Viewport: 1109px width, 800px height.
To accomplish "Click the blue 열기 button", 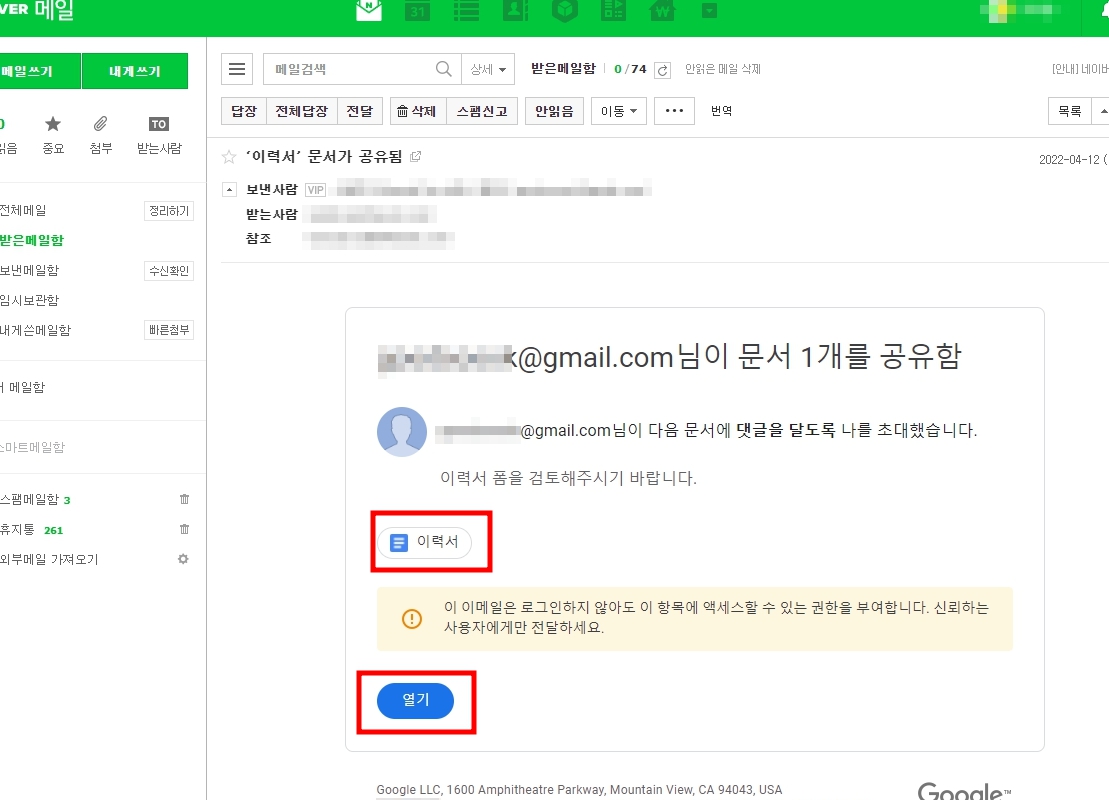I will pos(416,701).
